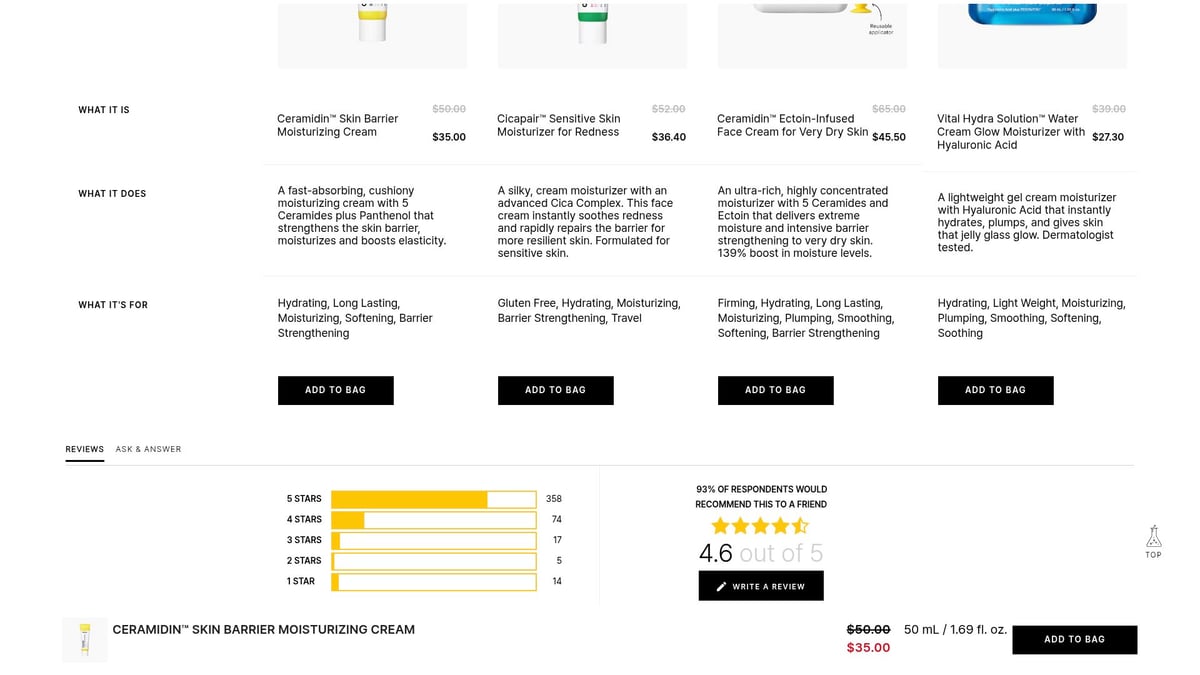Image resolution: width=1200 pixels, height=675 pixels.
Task: Filter reviews by the 5 stars bar
Action: point(433,499)
